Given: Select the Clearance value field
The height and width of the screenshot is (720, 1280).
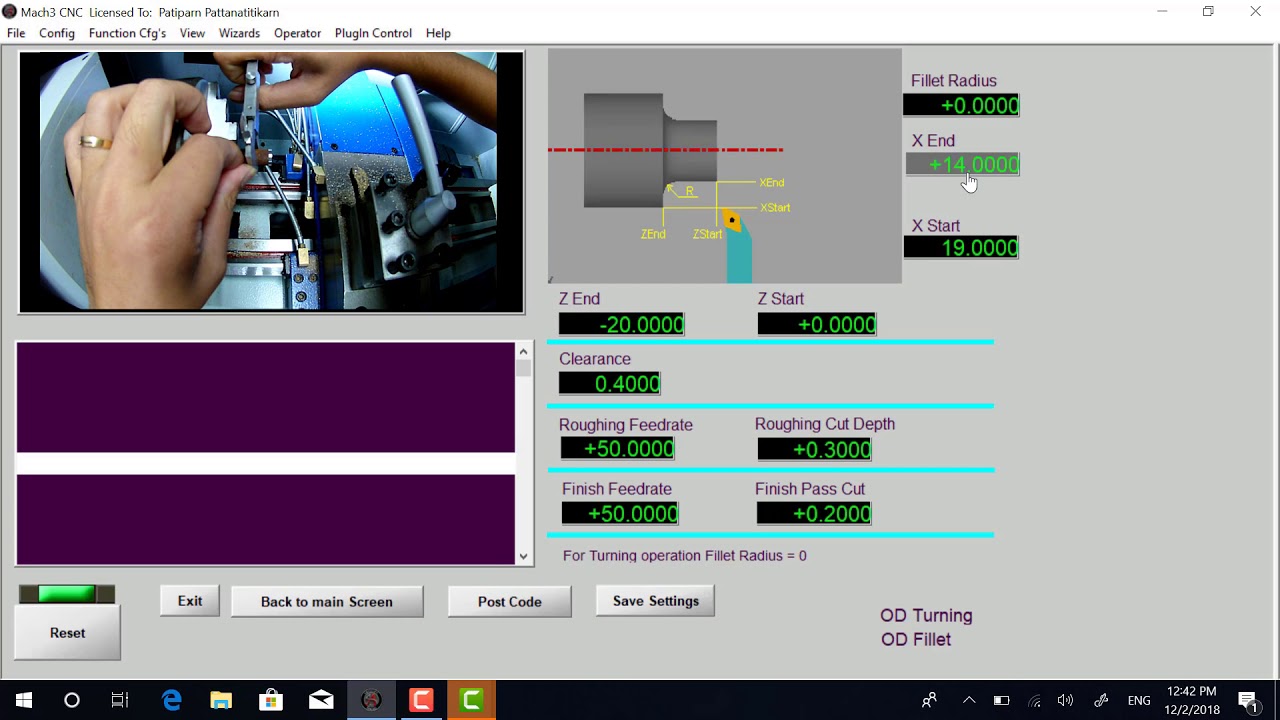Looking at the screenshot, I should [x=610, y=383].
